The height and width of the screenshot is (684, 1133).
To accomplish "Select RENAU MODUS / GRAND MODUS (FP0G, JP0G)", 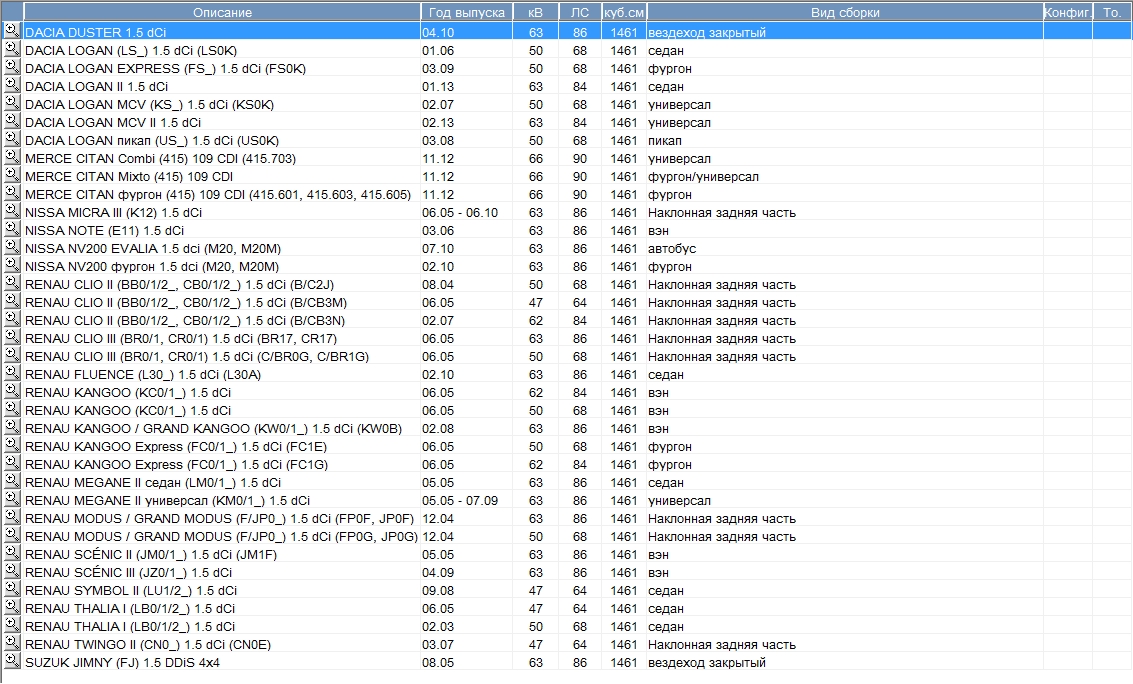I will 221,537.
